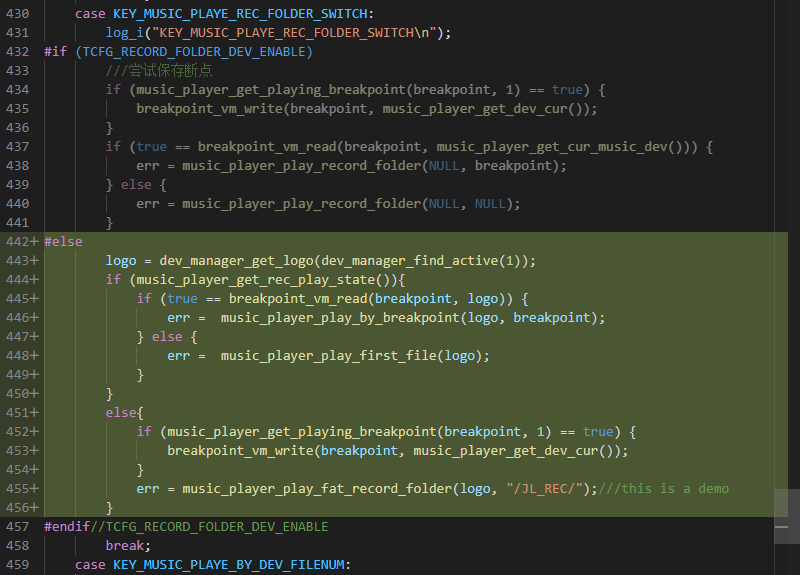The width and height of the screenshot is (800, 575).
Task: Click the #else directive on line 442
Action: pyautogui.click(x=63, y=241)
